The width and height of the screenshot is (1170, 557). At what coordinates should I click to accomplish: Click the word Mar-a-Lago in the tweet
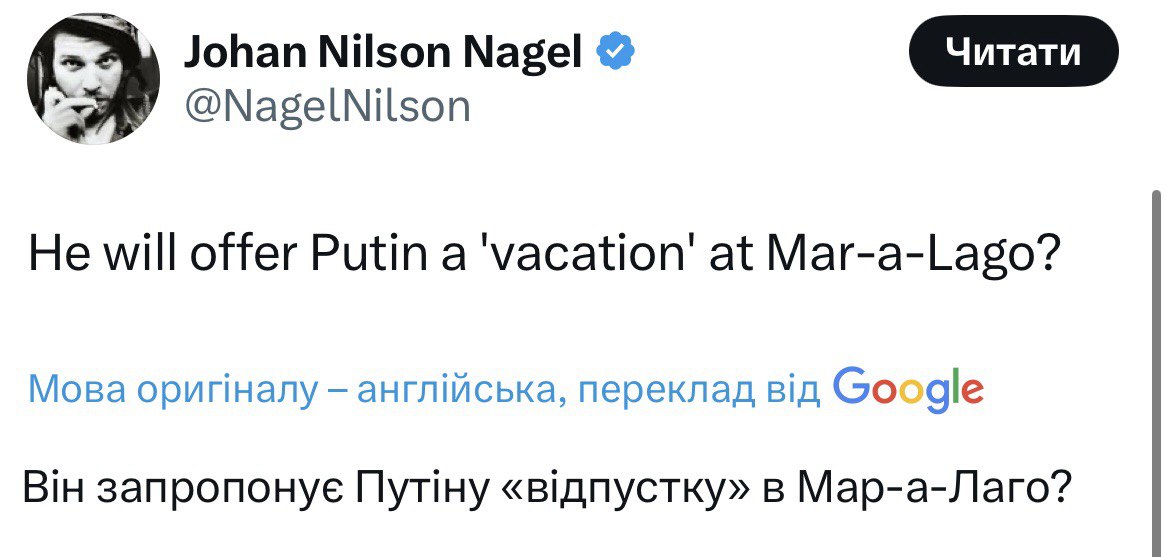click(904, 256)
